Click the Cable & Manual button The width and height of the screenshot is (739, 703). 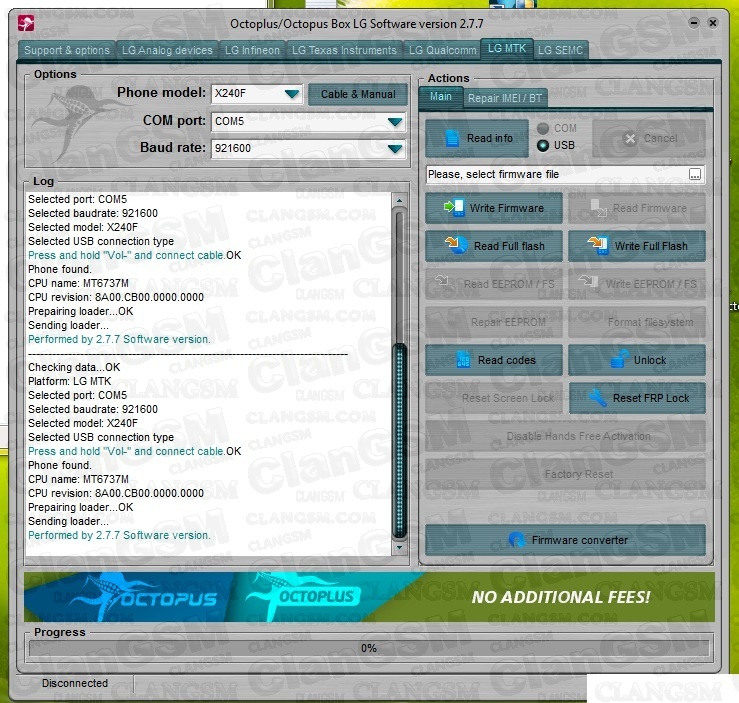pos(358,94)
